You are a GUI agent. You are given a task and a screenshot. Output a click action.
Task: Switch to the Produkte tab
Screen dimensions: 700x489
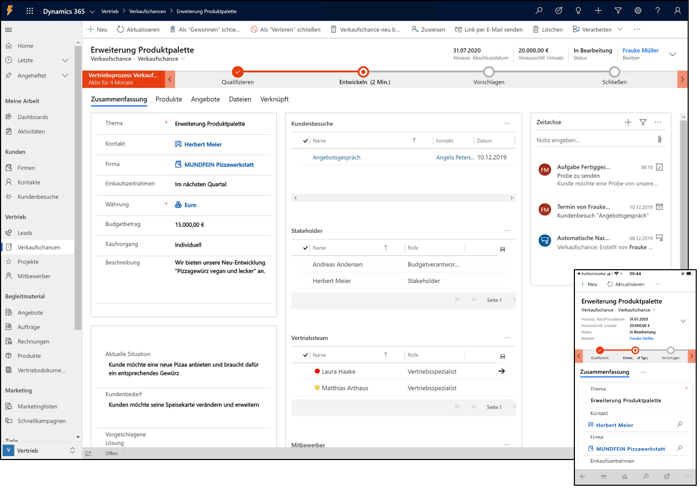tap(168, 99)
